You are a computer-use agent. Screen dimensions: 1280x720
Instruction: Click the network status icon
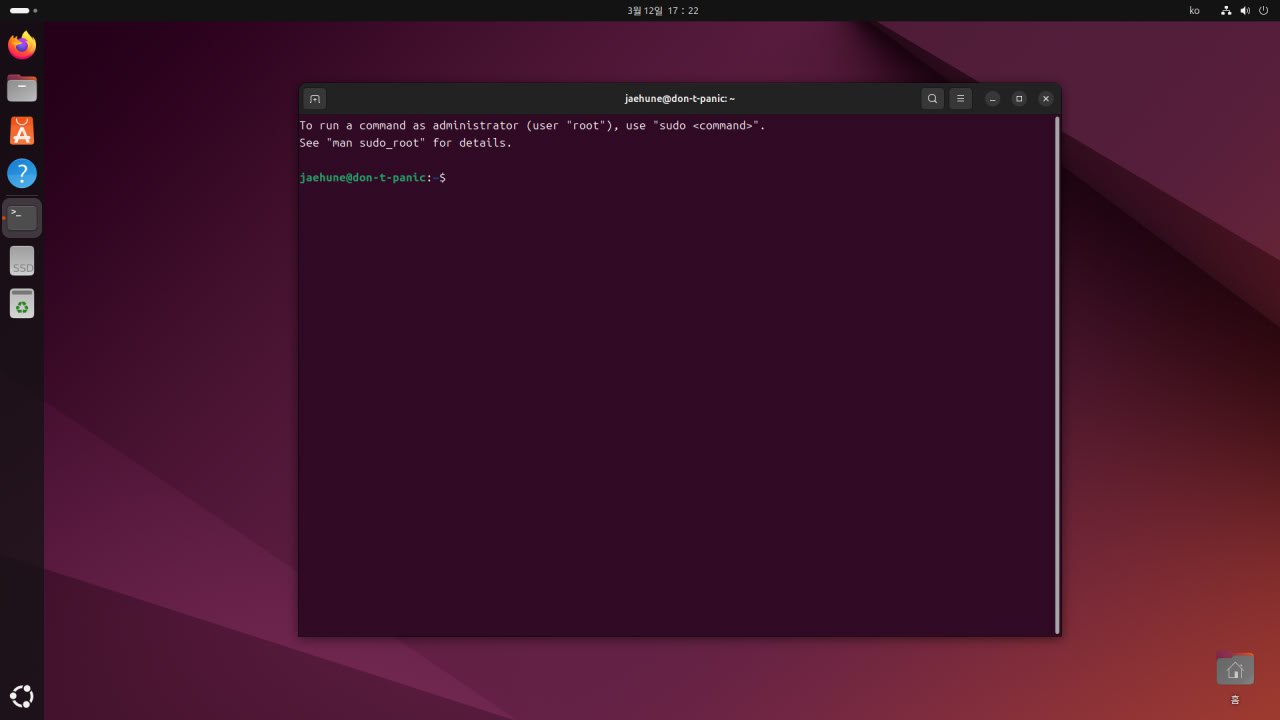pyautogui.click(x=1226, y=10)
